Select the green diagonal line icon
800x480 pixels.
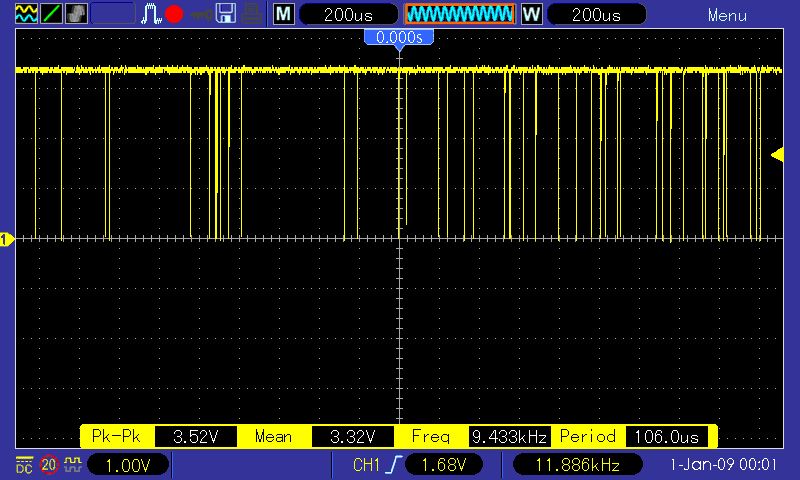click(x=51, y=14)
